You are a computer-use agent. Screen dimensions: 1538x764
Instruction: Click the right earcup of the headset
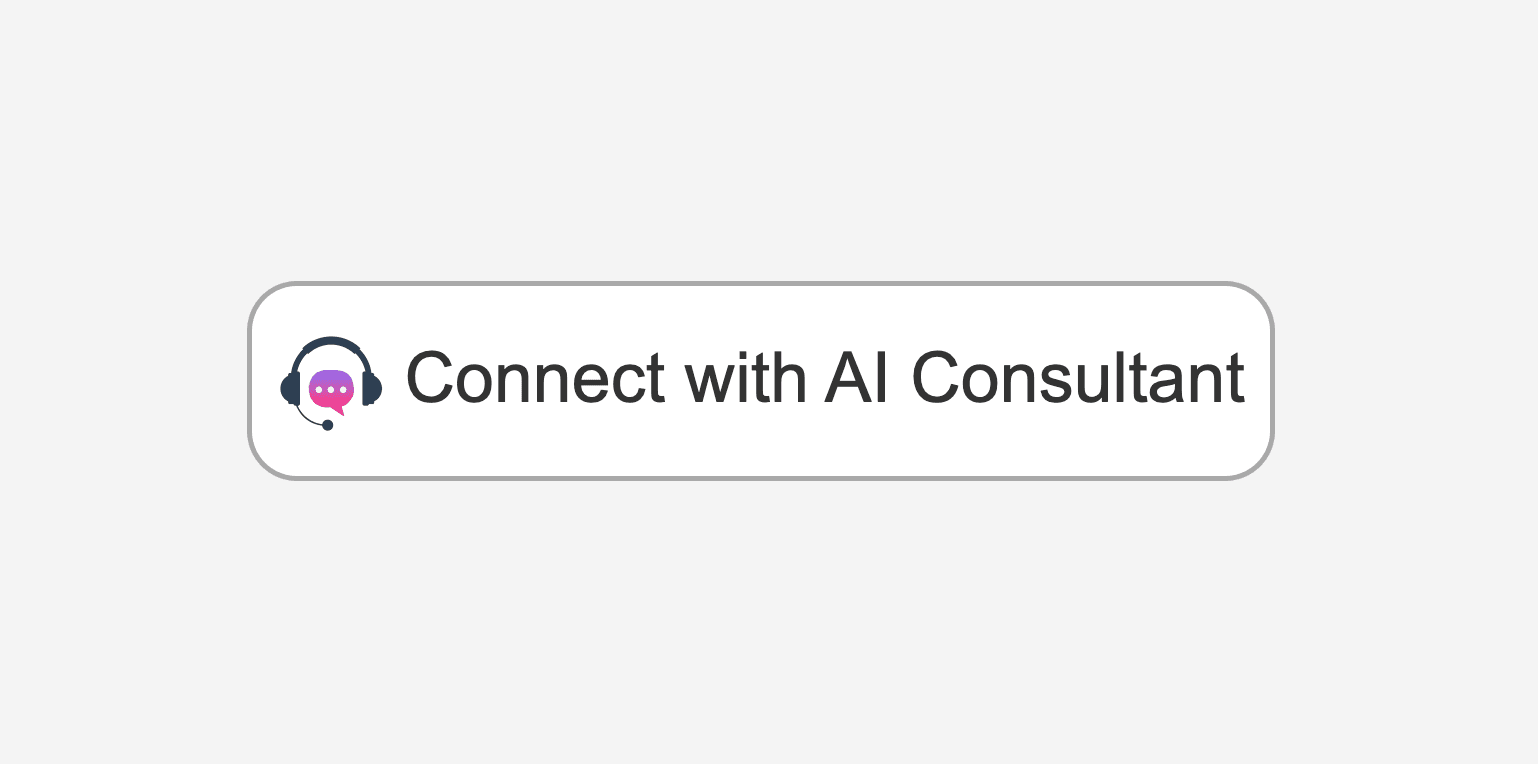pyautogui.click(x=371, y=388)
